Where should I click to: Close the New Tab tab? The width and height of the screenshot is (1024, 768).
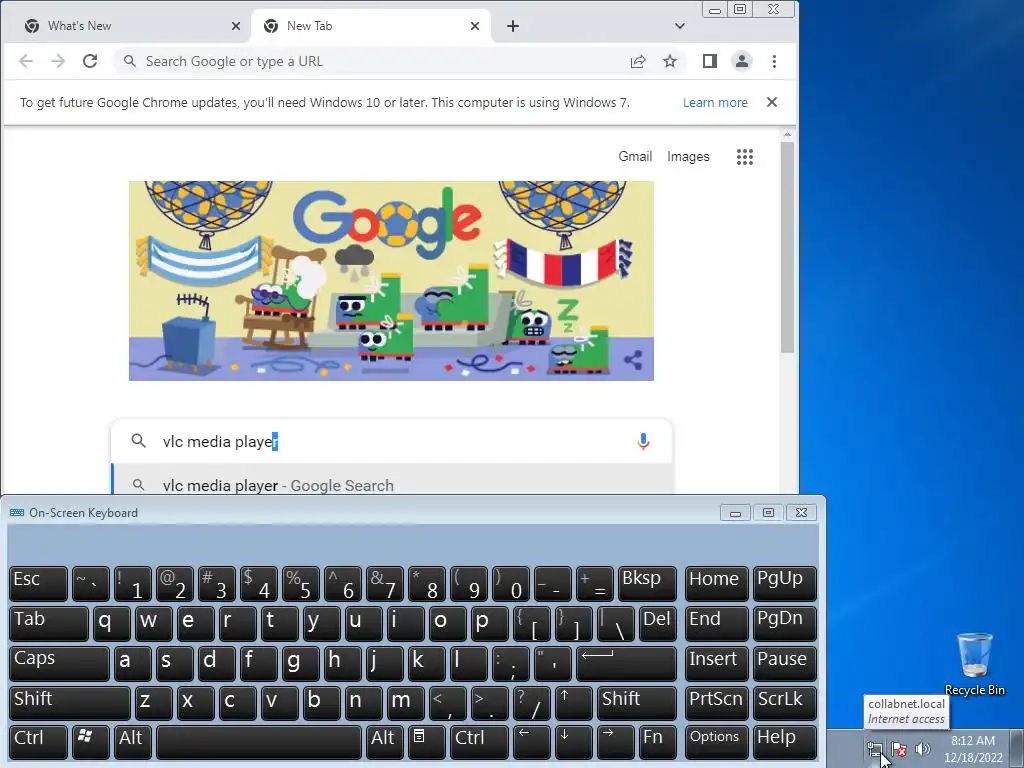[475, 26]
